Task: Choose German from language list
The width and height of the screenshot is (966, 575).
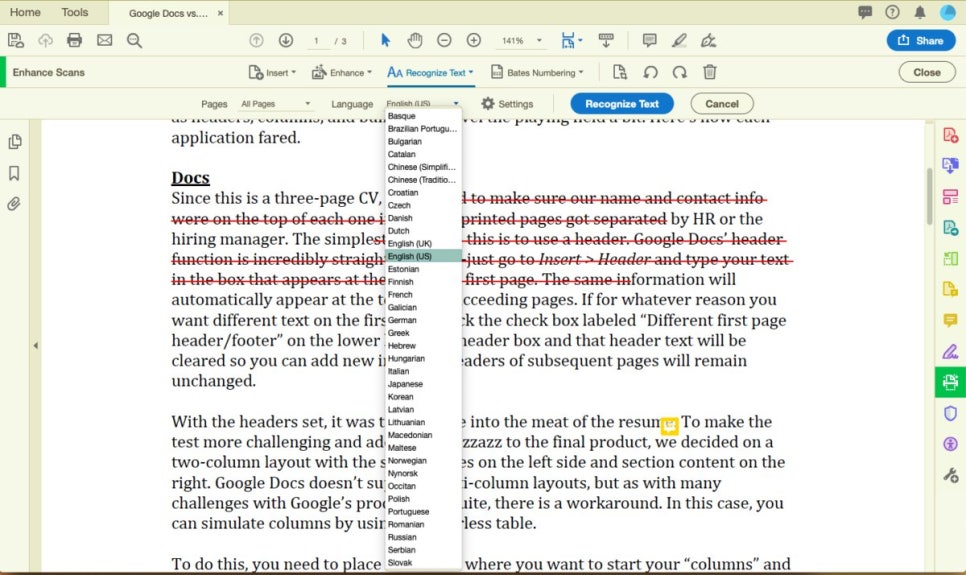Action: click(423, 320)
